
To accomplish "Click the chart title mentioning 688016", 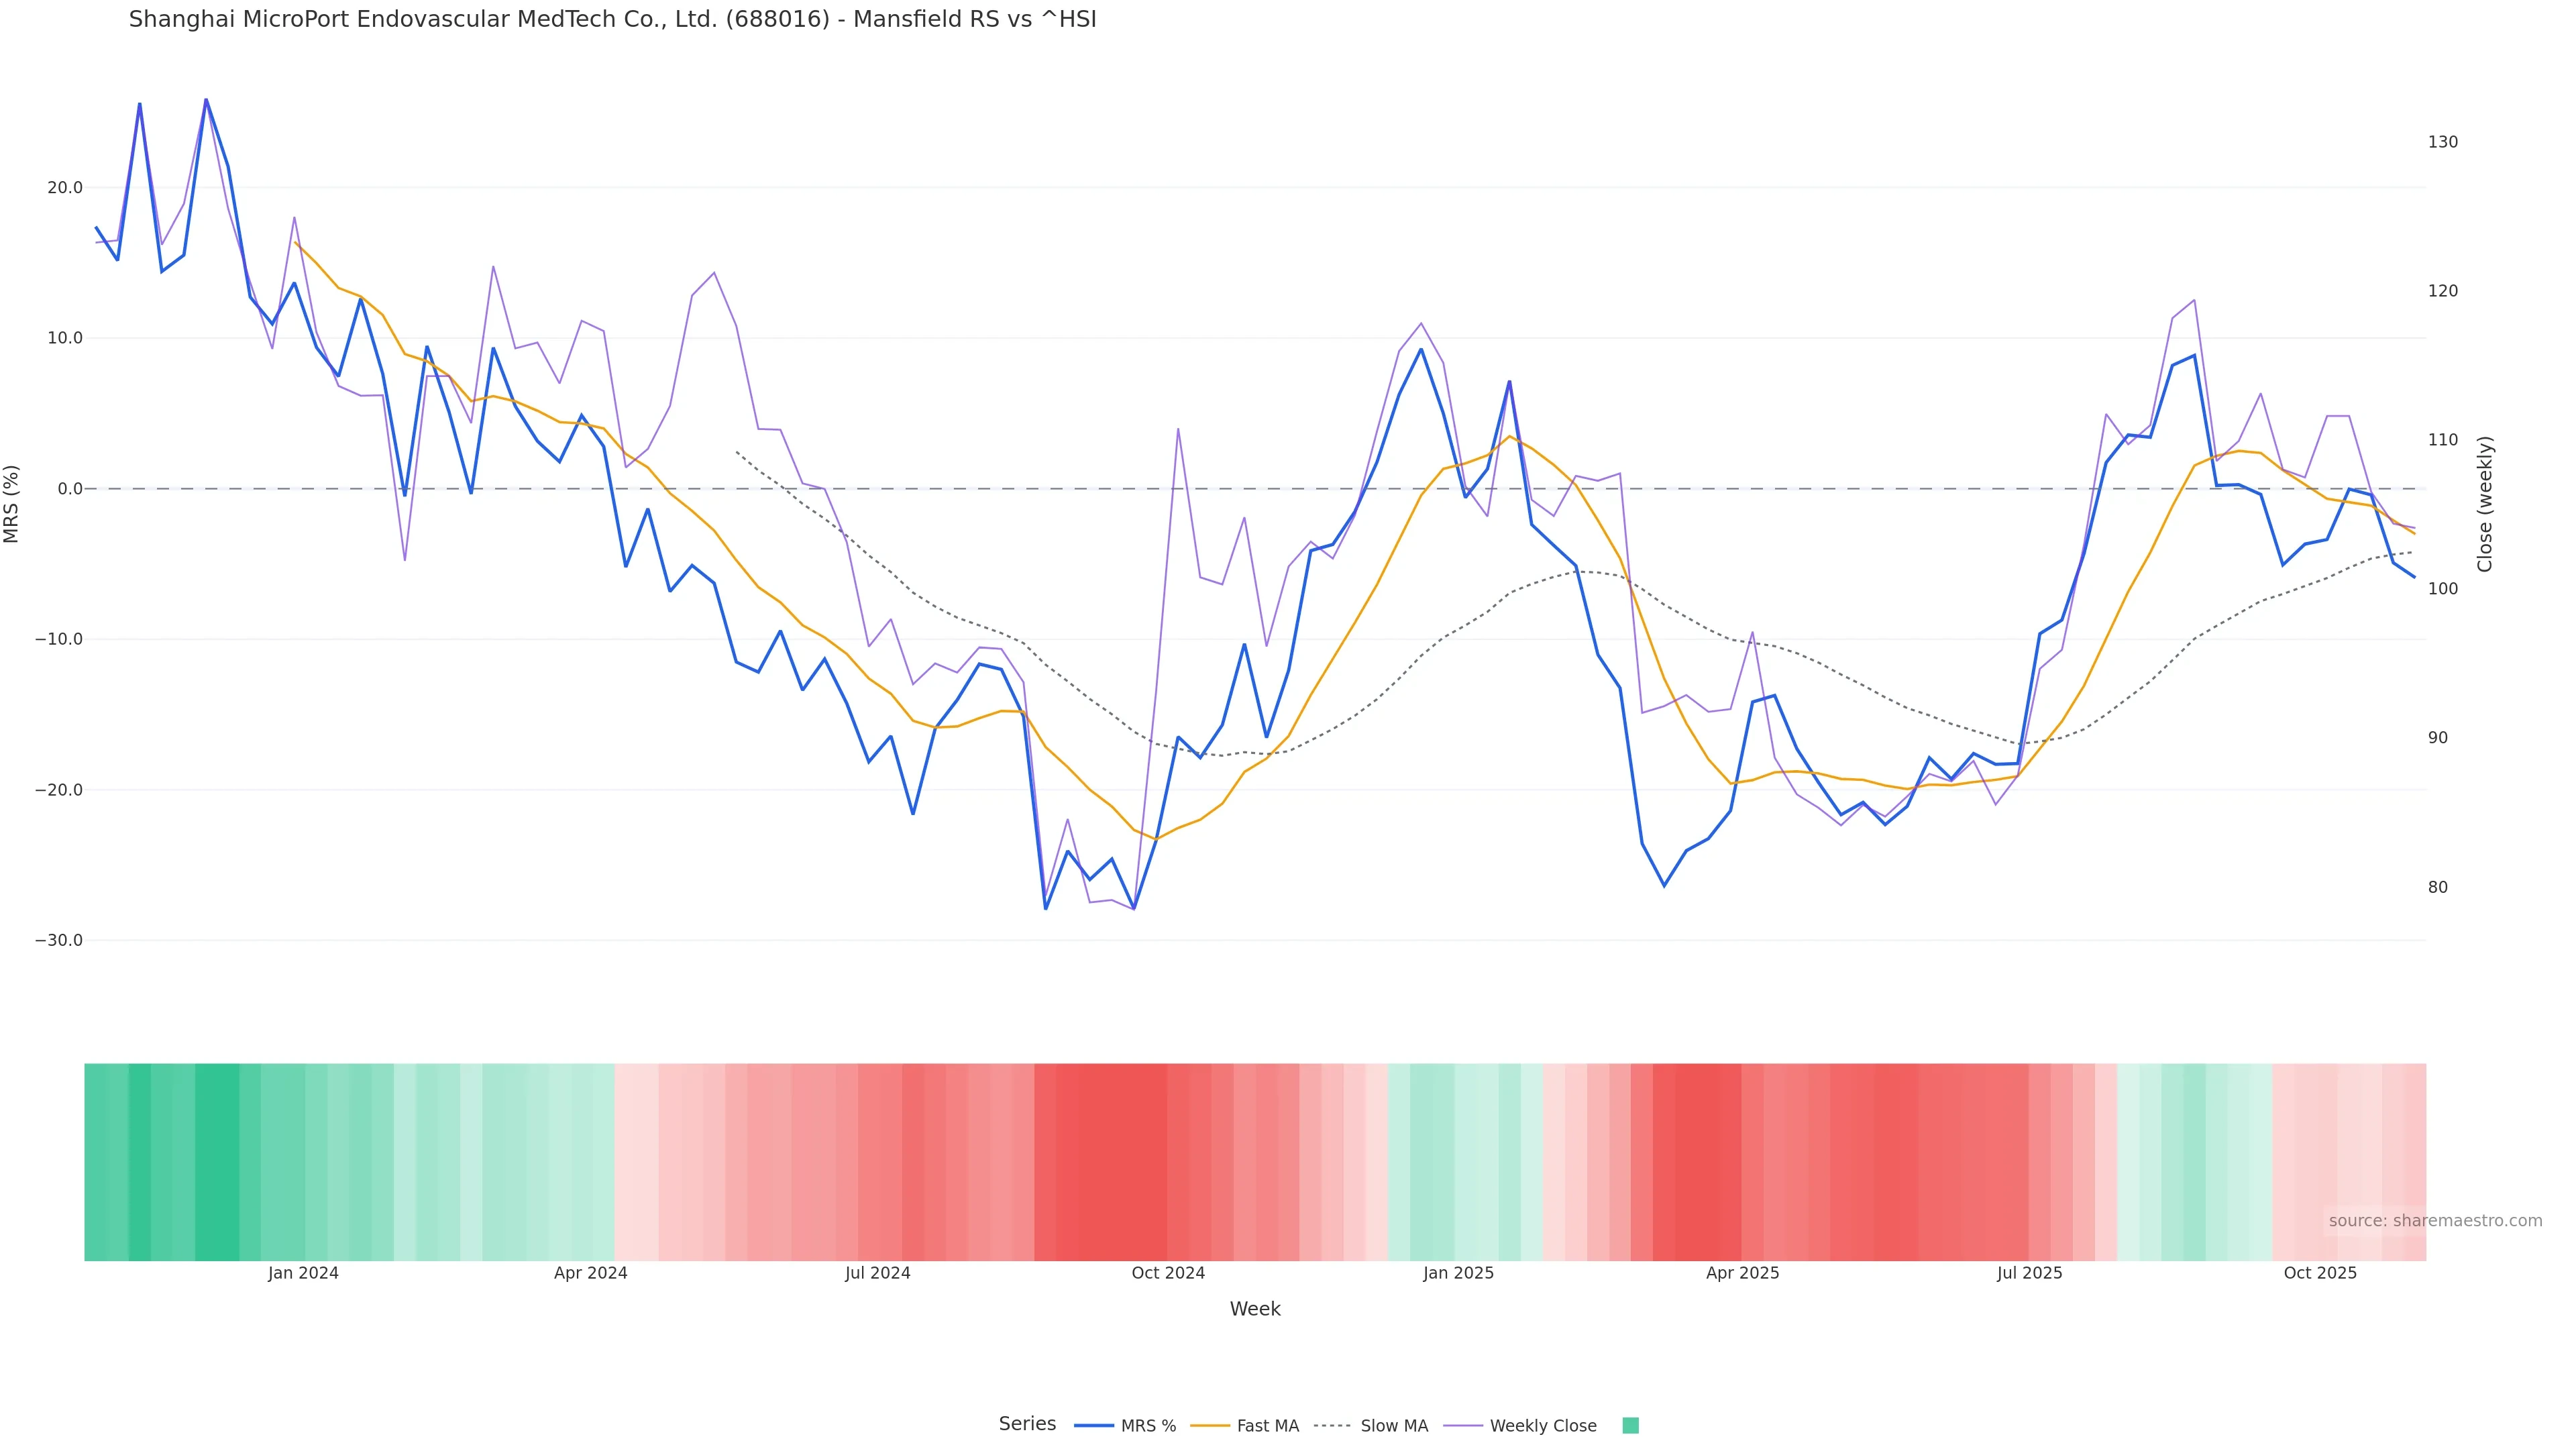I will coord(612,20).
